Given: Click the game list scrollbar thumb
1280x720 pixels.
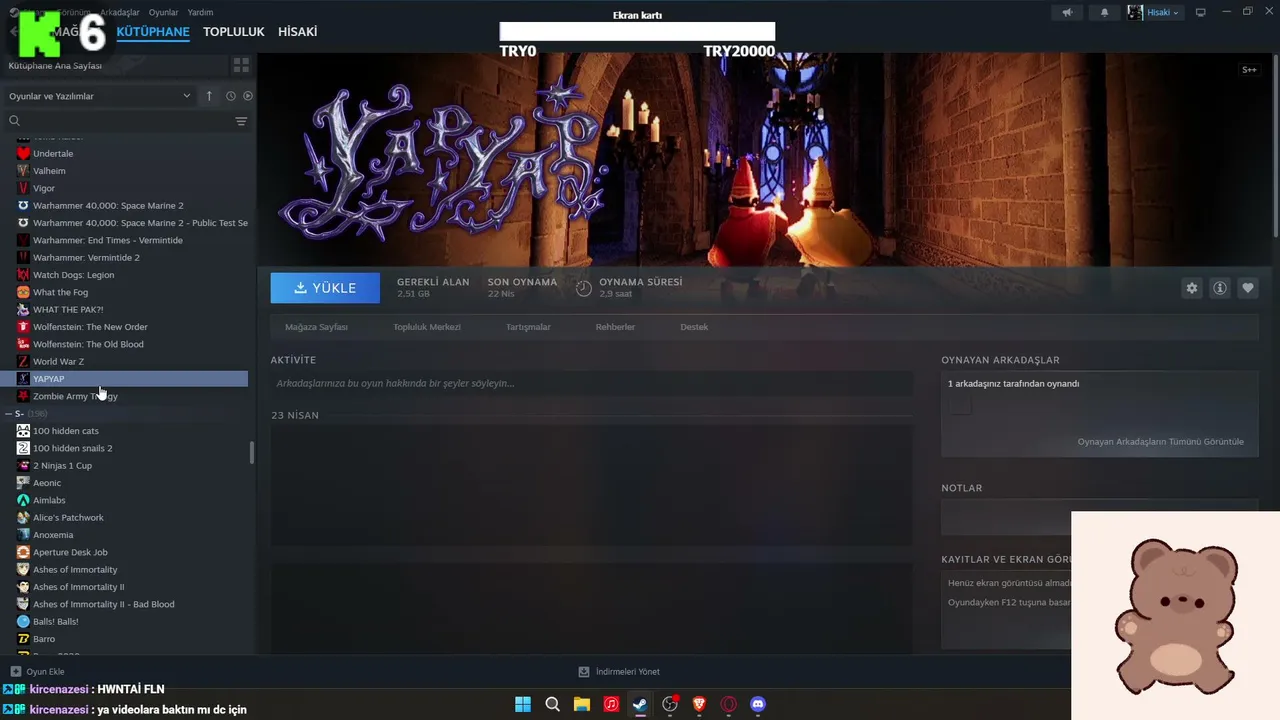Looking at the screenshot, I should pyautogui.click(x=252, y=452).
